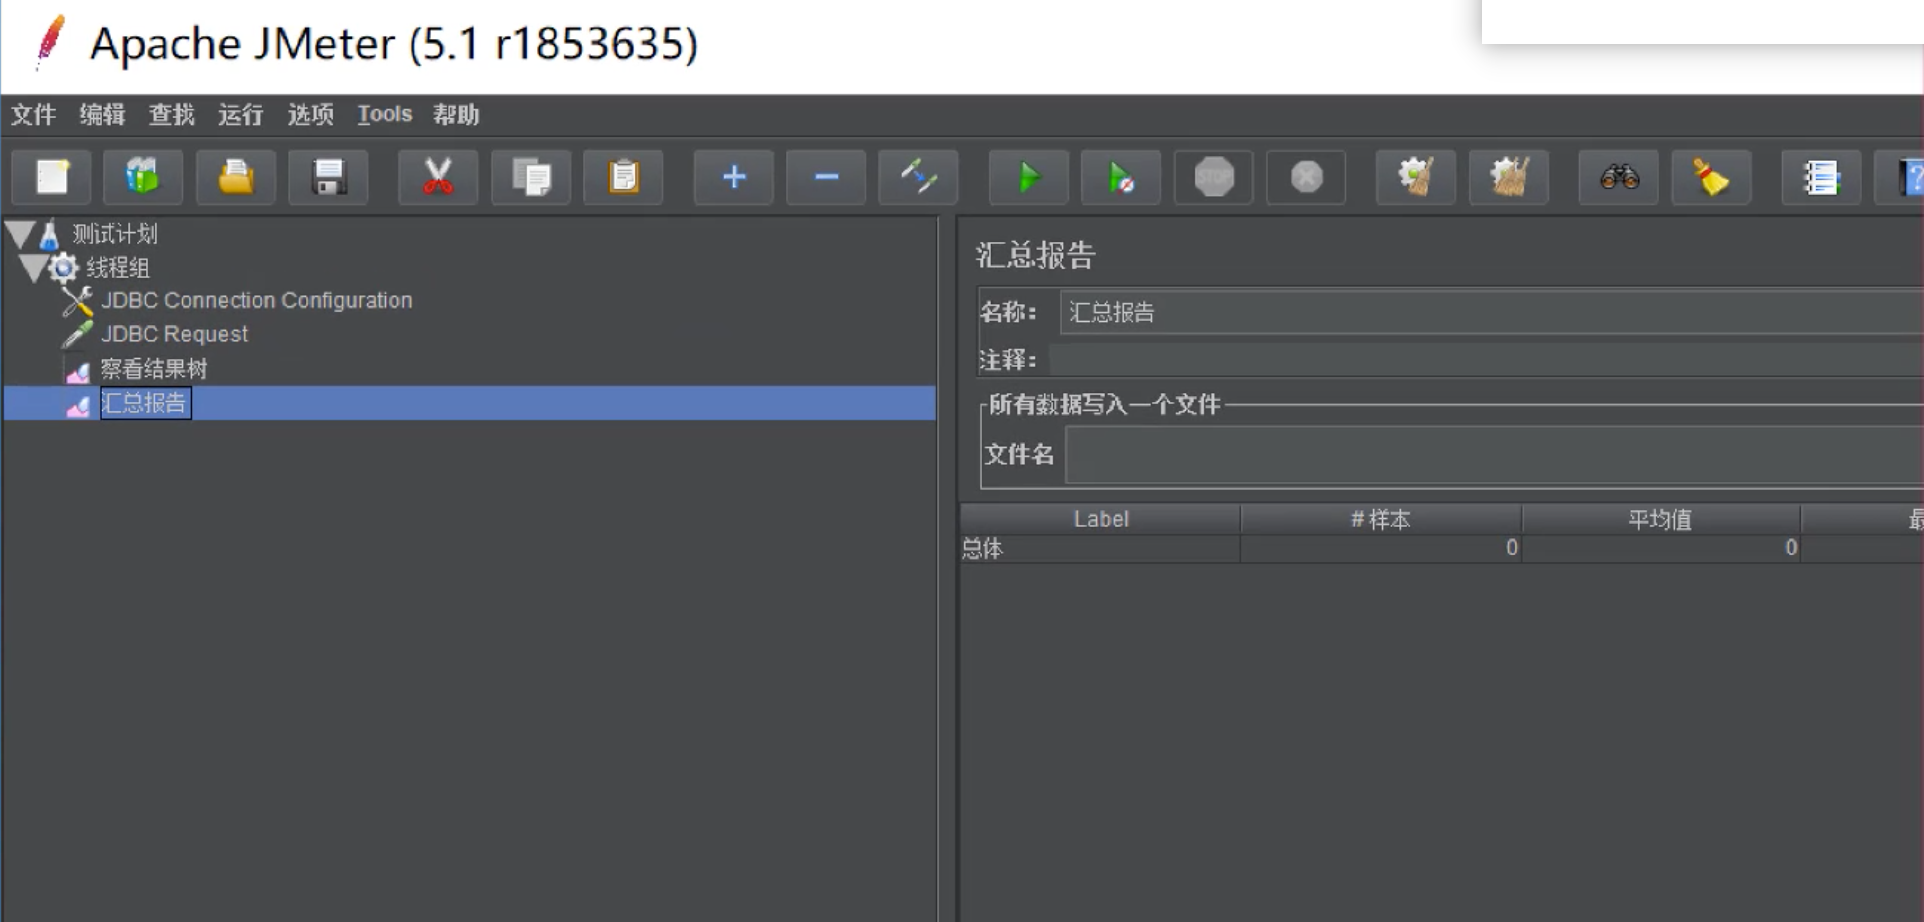Click the Reset Search brush icon

pyautogui.click(x=1711, y=178)
